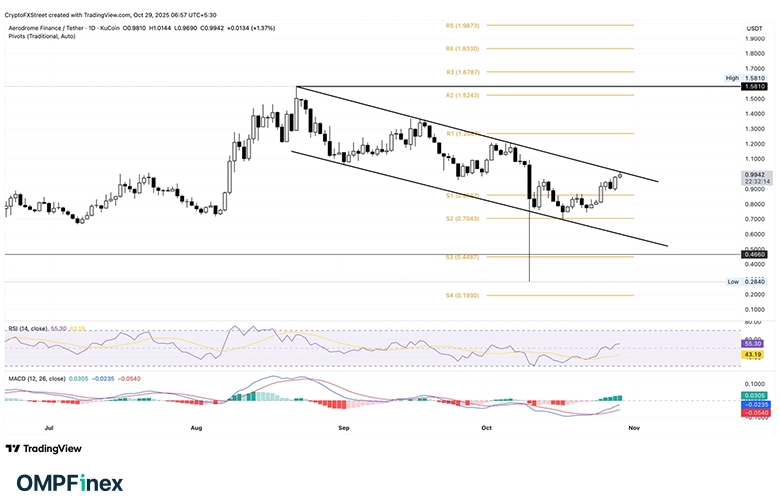
Task: Click the 0.4660 horizontal line price tag
Action: tap(756, 255)
